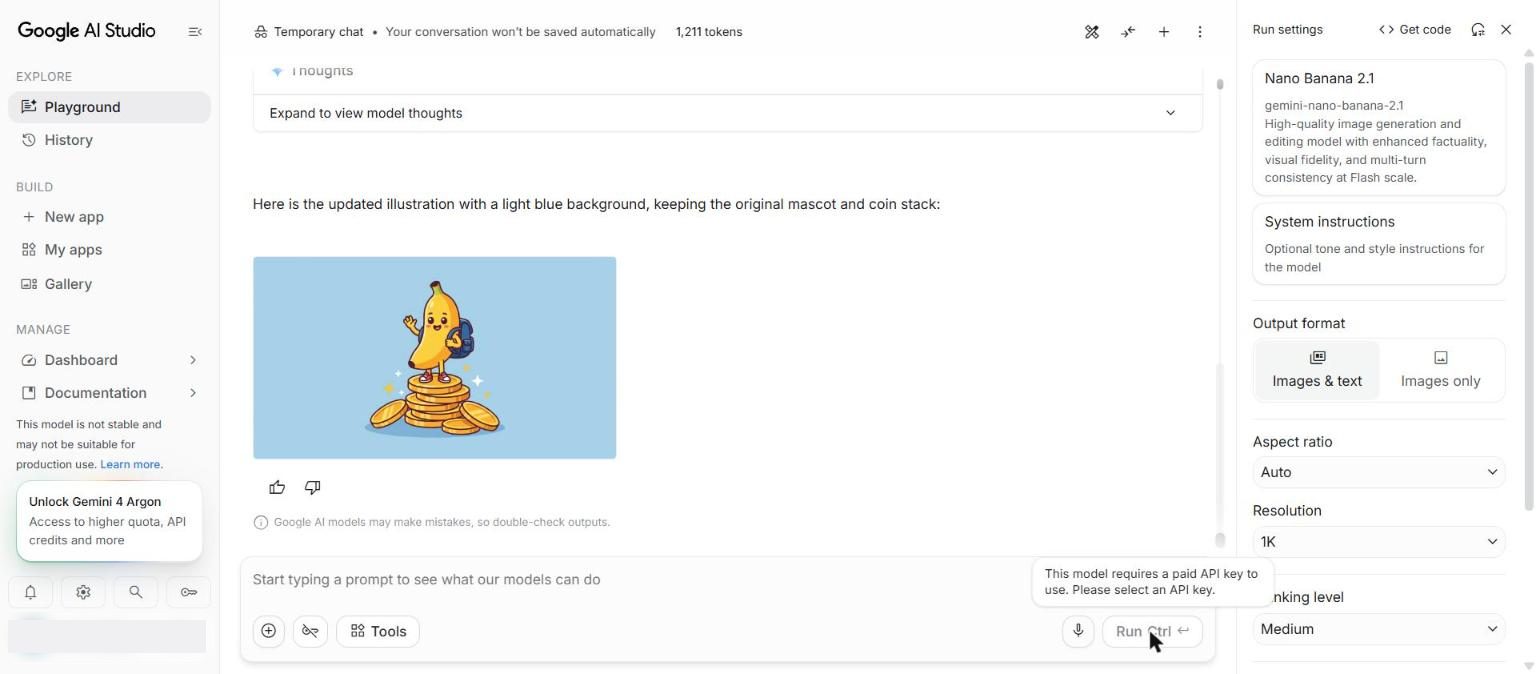
Task: Open the System instructions card
Action: click(1379, 244)
